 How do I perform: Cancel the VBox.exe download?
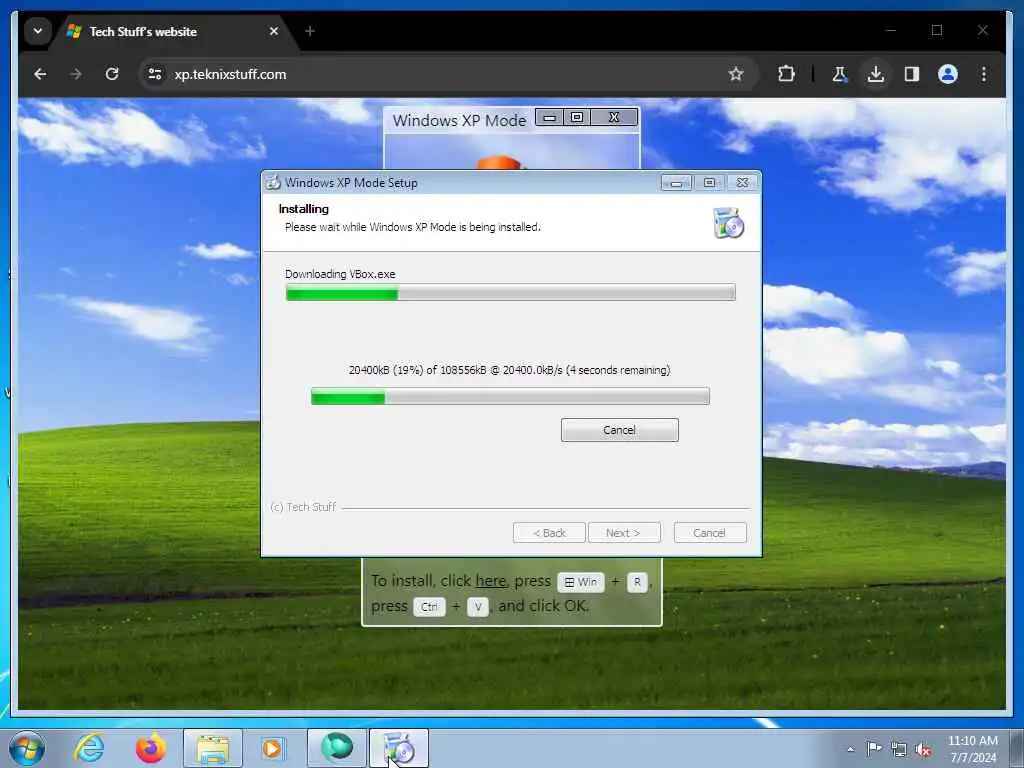[619, 430]
